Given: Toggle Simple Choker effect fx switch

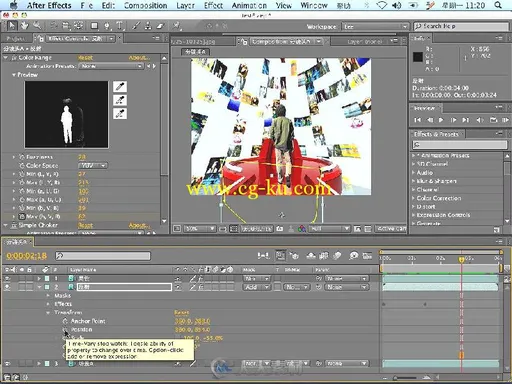Looking at the screenshot, I should click(x=14, y=225).
